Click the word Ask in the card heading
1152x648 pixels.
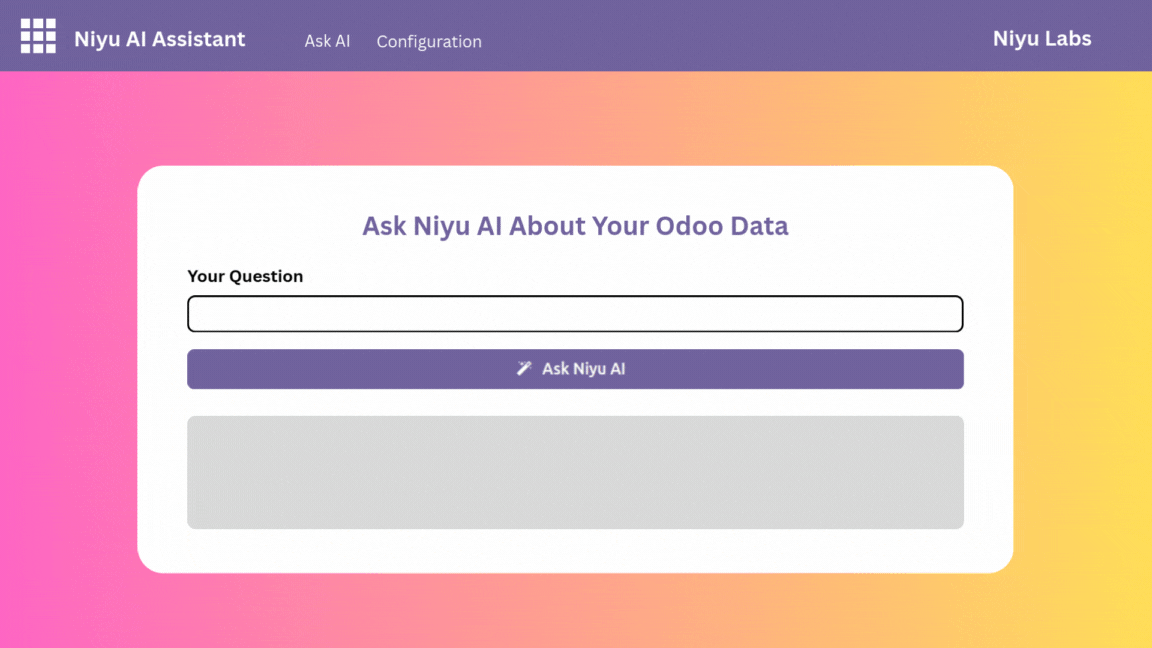tap(384, 226)
